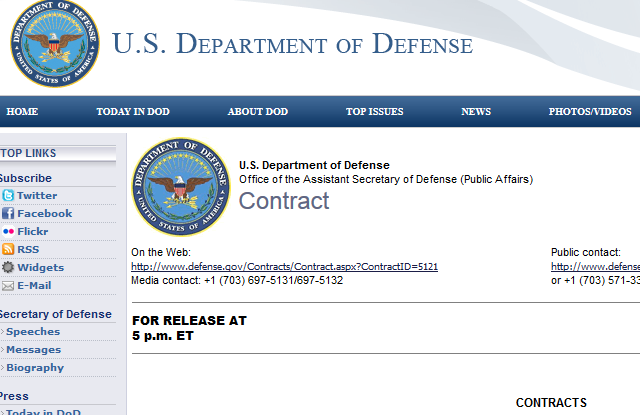Open TODAY IN DOD menu

coord(133,112)
